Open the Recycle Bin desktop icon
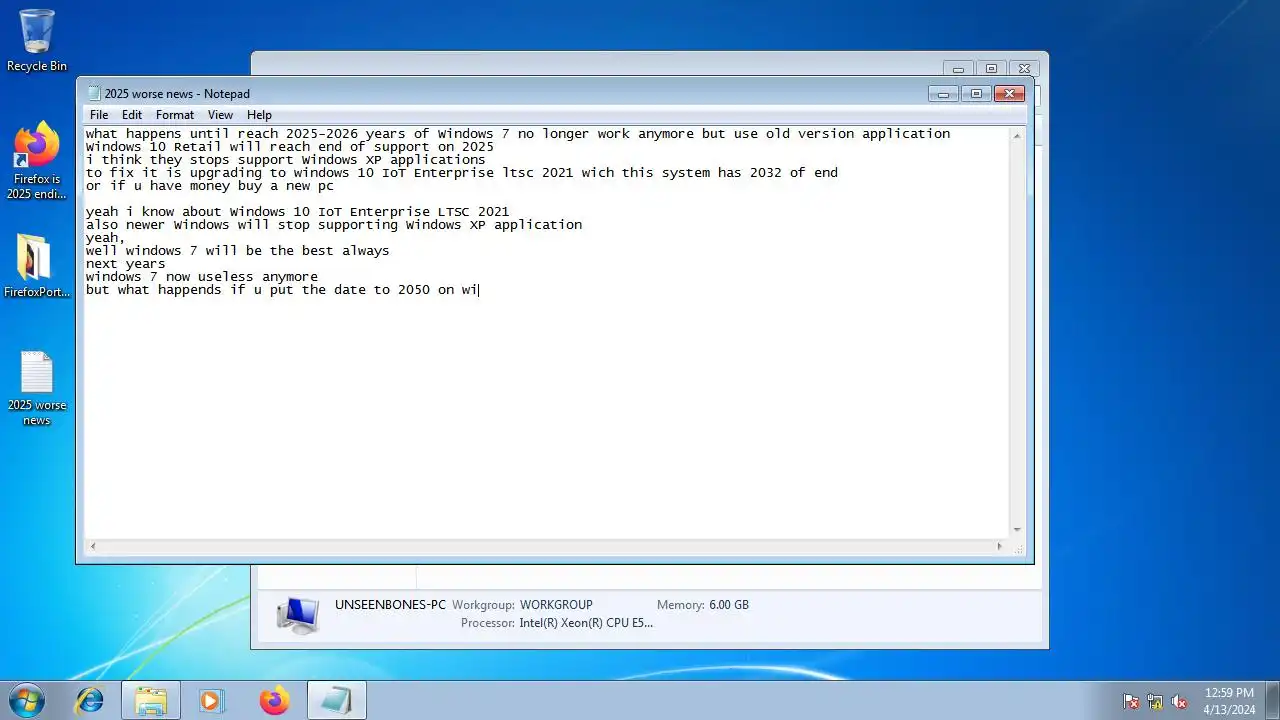This screenshot has height=720, width=1280. click(37, 41)
